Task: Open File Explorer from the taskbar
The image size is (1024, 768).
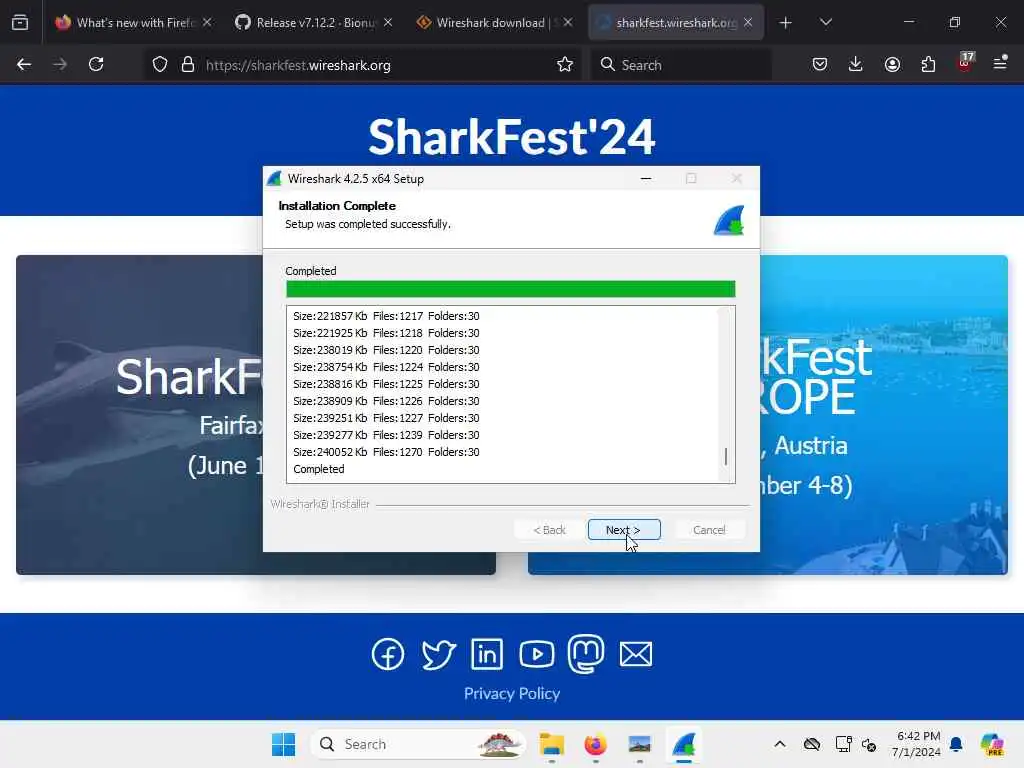Action: tap(552, 744)
